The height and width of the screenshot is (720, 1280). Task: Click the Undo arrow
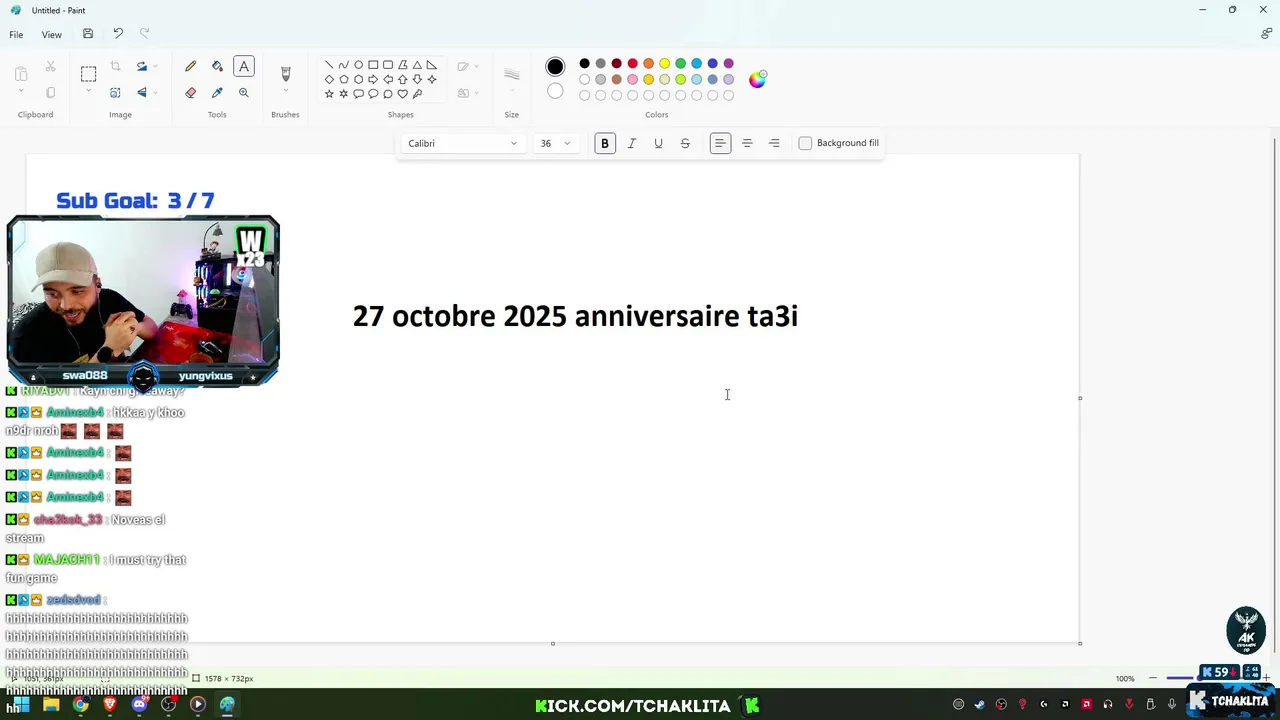(118, 34)
